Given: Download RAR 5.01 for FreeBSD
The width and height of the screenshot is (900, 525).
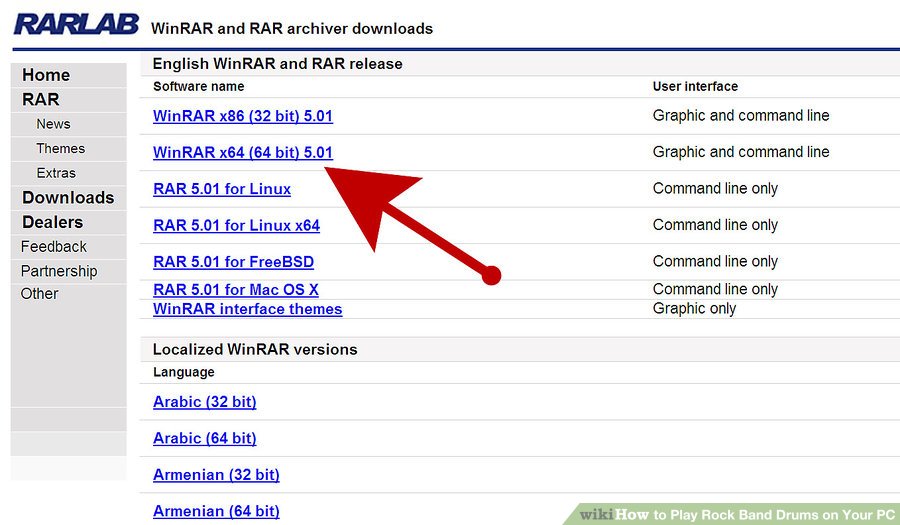Looking at the screenshot, I should pyautogui.click(x=233, y=262).
